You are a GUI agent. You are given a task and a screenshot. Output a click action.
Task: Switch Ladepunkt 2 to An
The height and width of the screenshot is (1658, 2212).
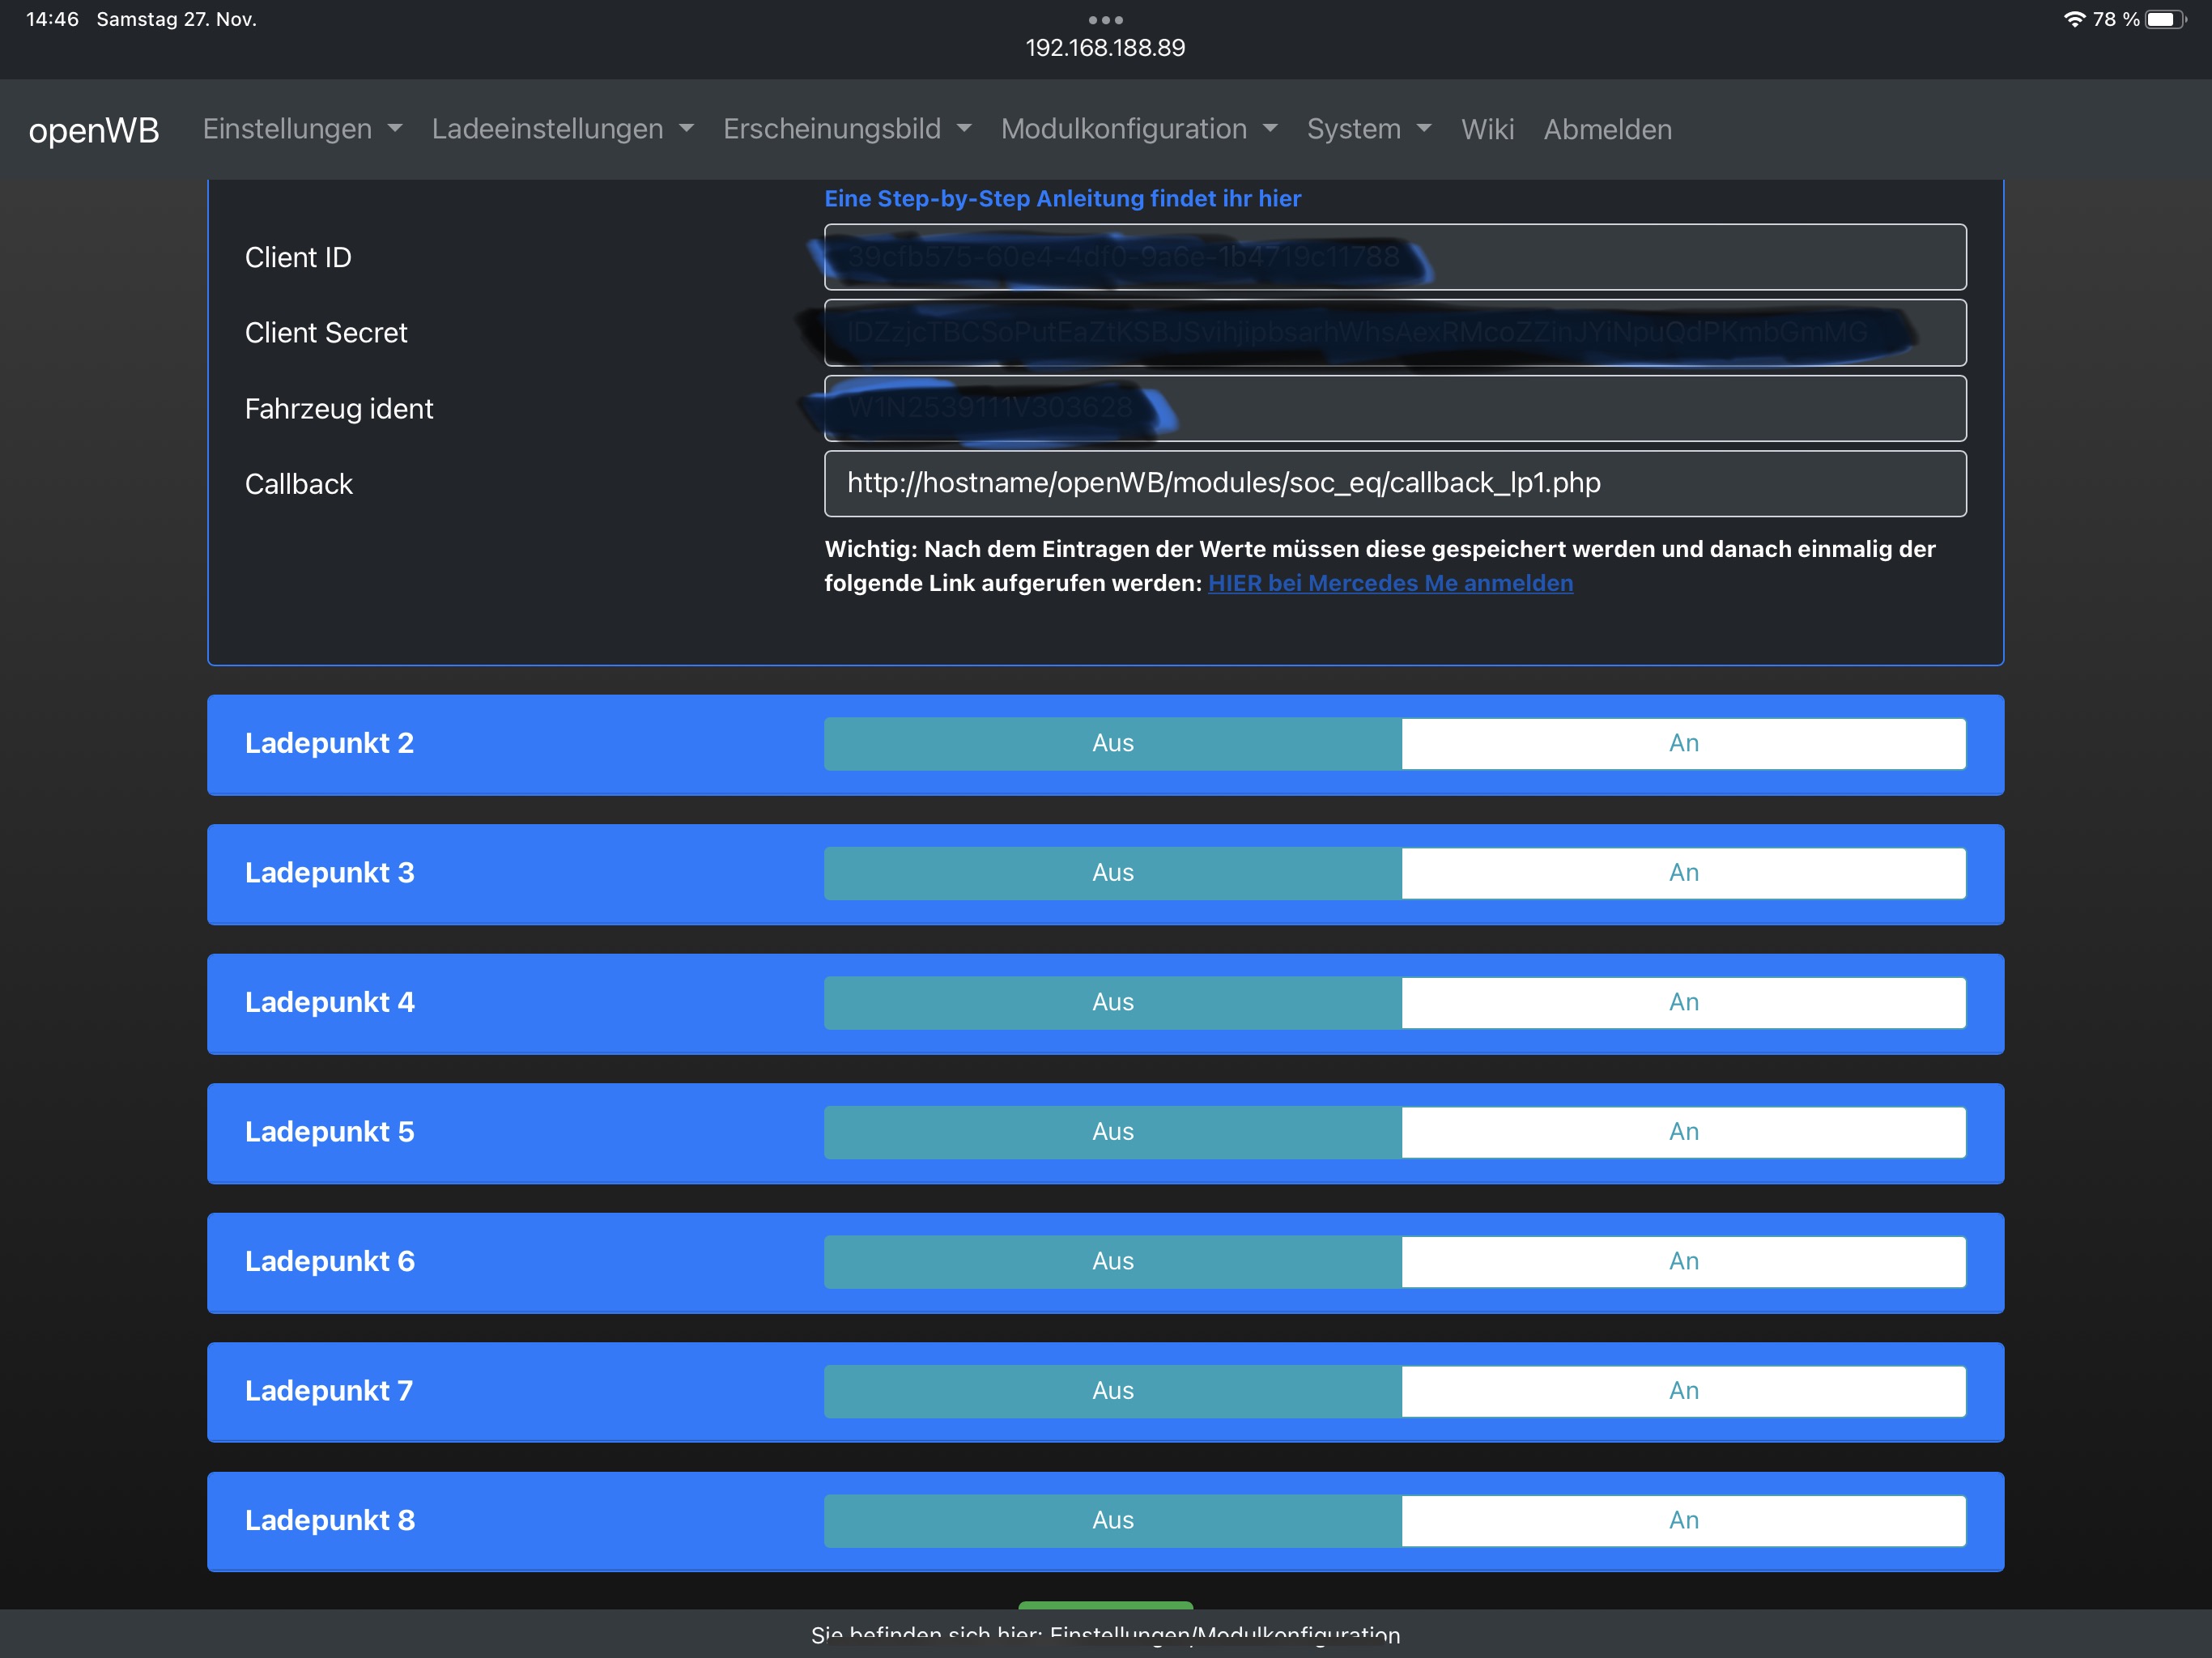coord(1683,743)
